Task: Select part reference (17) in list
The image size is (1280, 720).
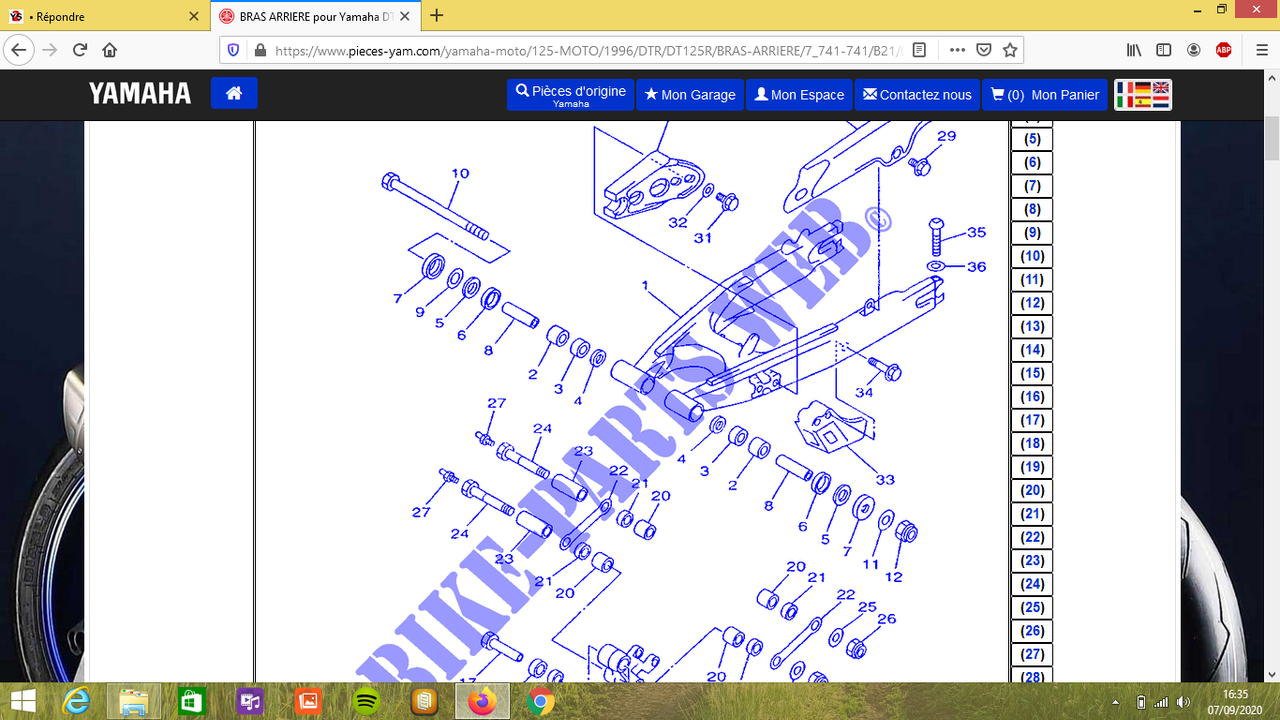Action: [x=1032, y=420]
